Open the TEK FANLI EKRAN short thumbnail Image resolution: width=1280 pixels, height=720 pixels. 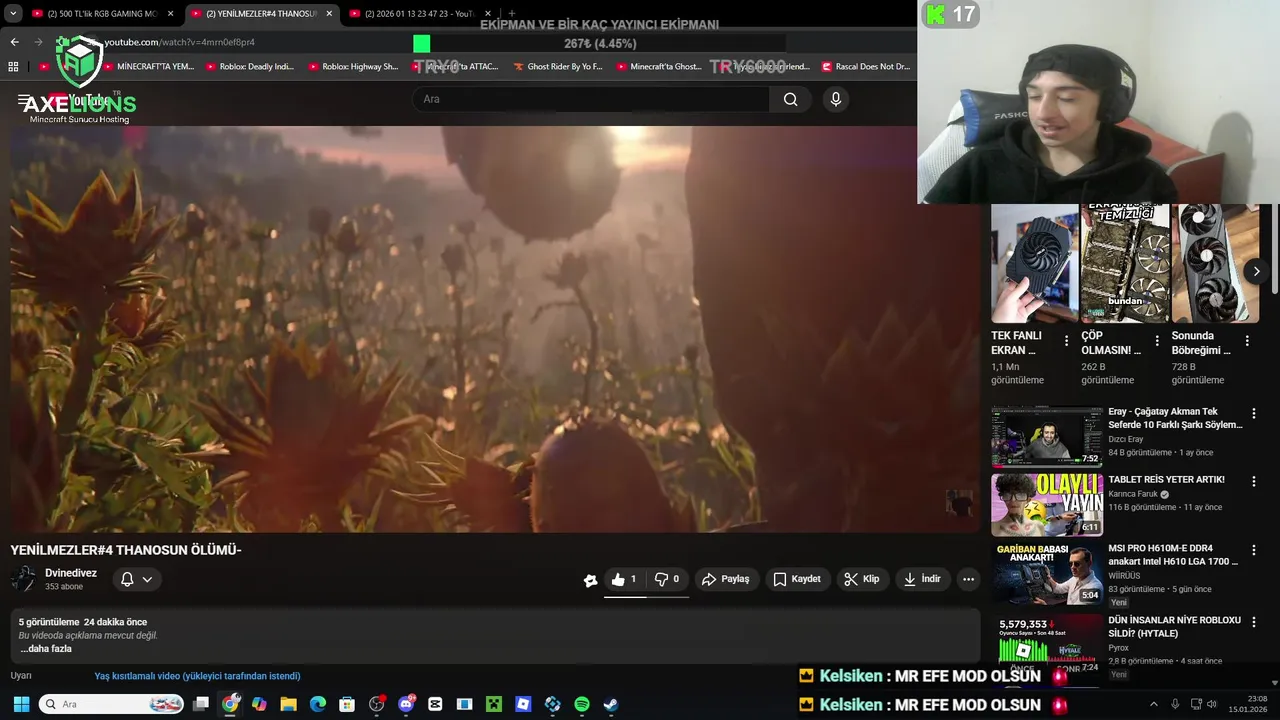pyautogui.click(x=1035, y=264)
